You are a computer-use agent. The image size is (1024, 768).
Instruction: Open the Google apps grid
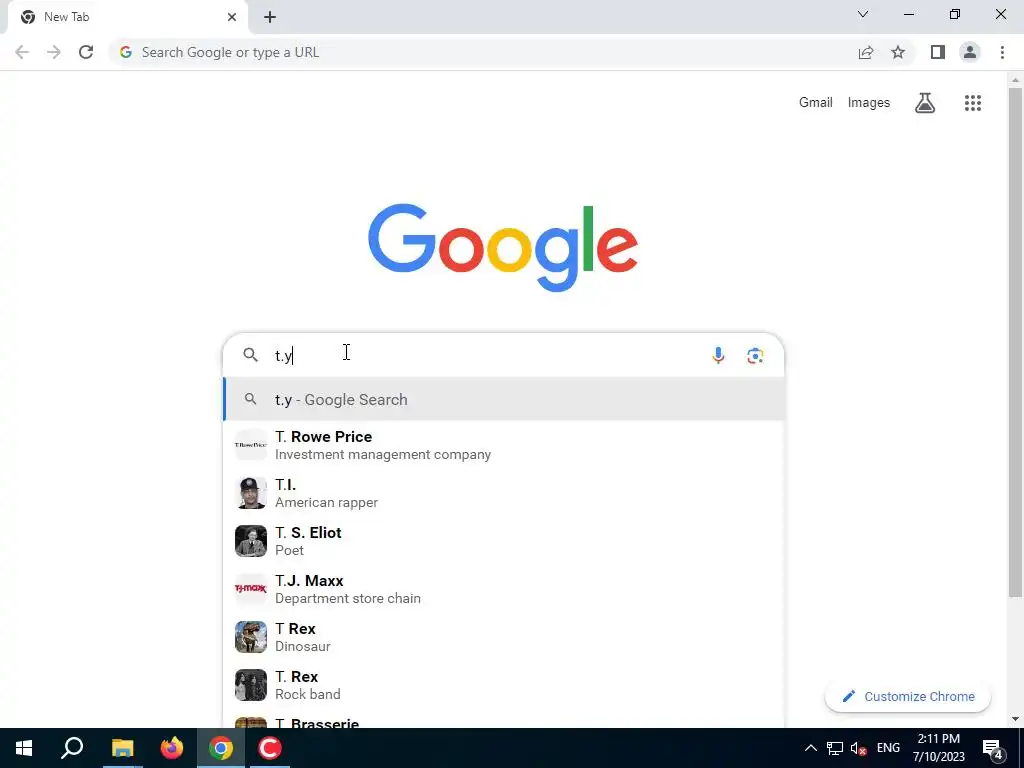pos(972,103)
